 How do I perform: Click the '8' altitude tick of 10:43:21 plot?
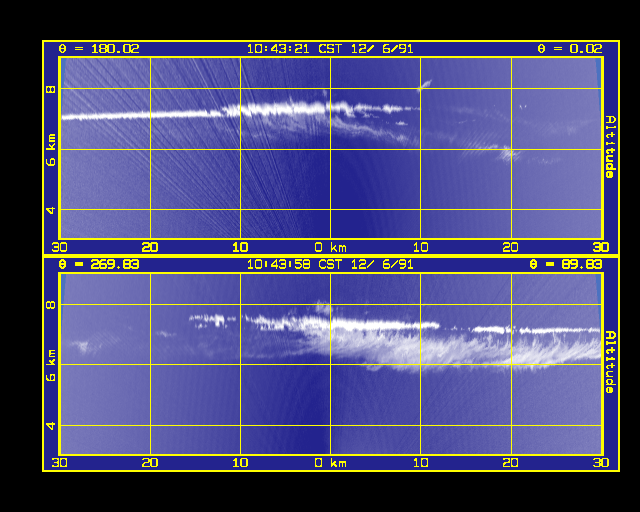pos(51,89)
